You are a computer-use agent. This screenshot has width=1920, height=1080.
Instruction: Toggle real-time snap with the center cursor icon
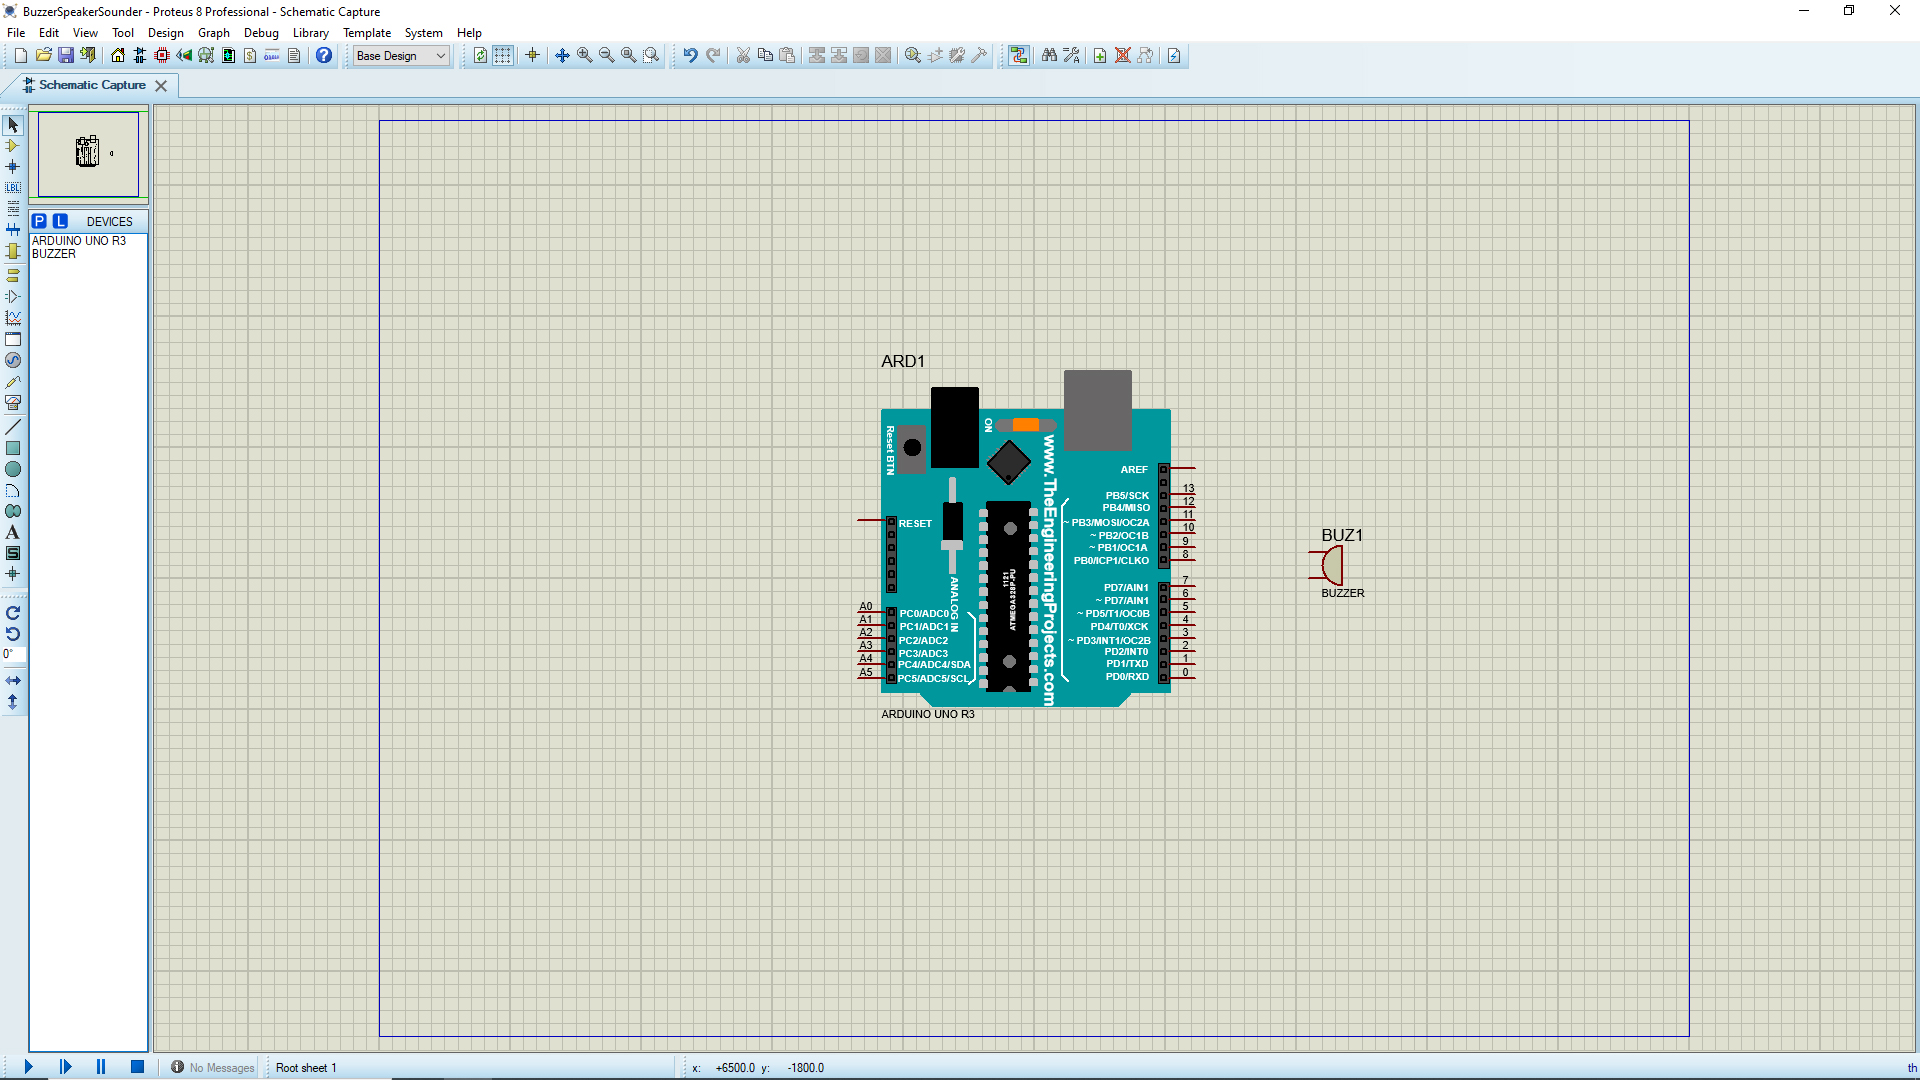pos(533,55)
